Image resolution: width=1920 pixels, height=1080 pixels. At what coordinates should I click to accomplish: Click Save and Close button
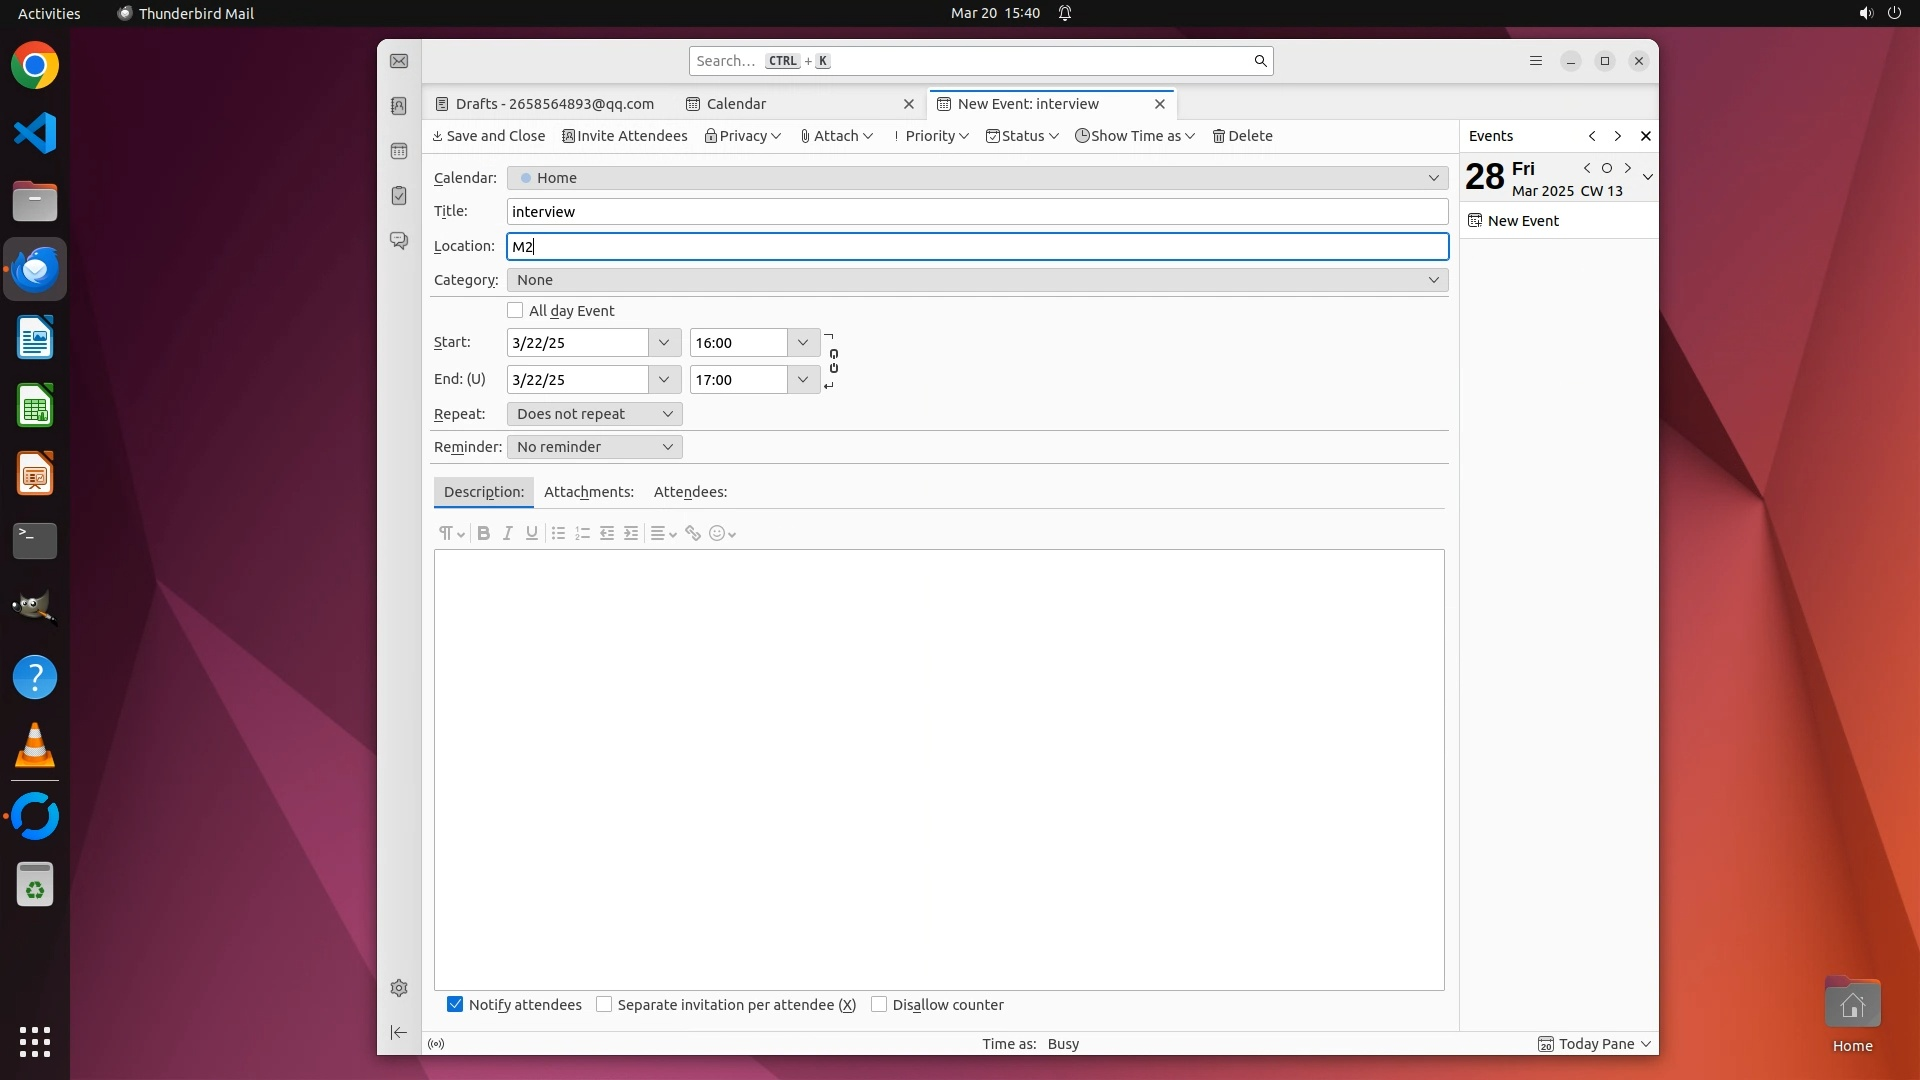[x=488, y=136]
